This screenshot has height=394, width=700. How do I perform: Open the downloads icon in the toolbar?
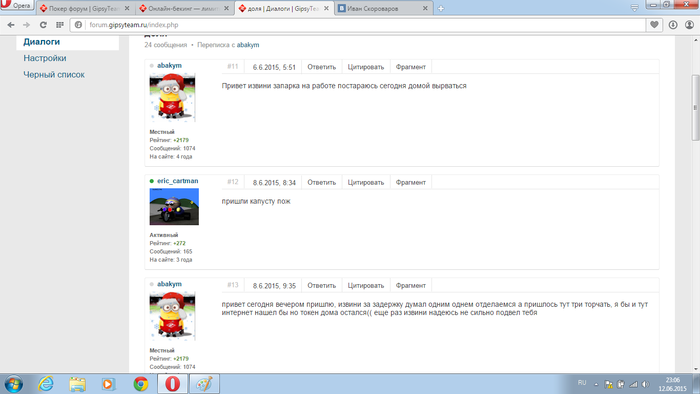[x=673, y=25]
